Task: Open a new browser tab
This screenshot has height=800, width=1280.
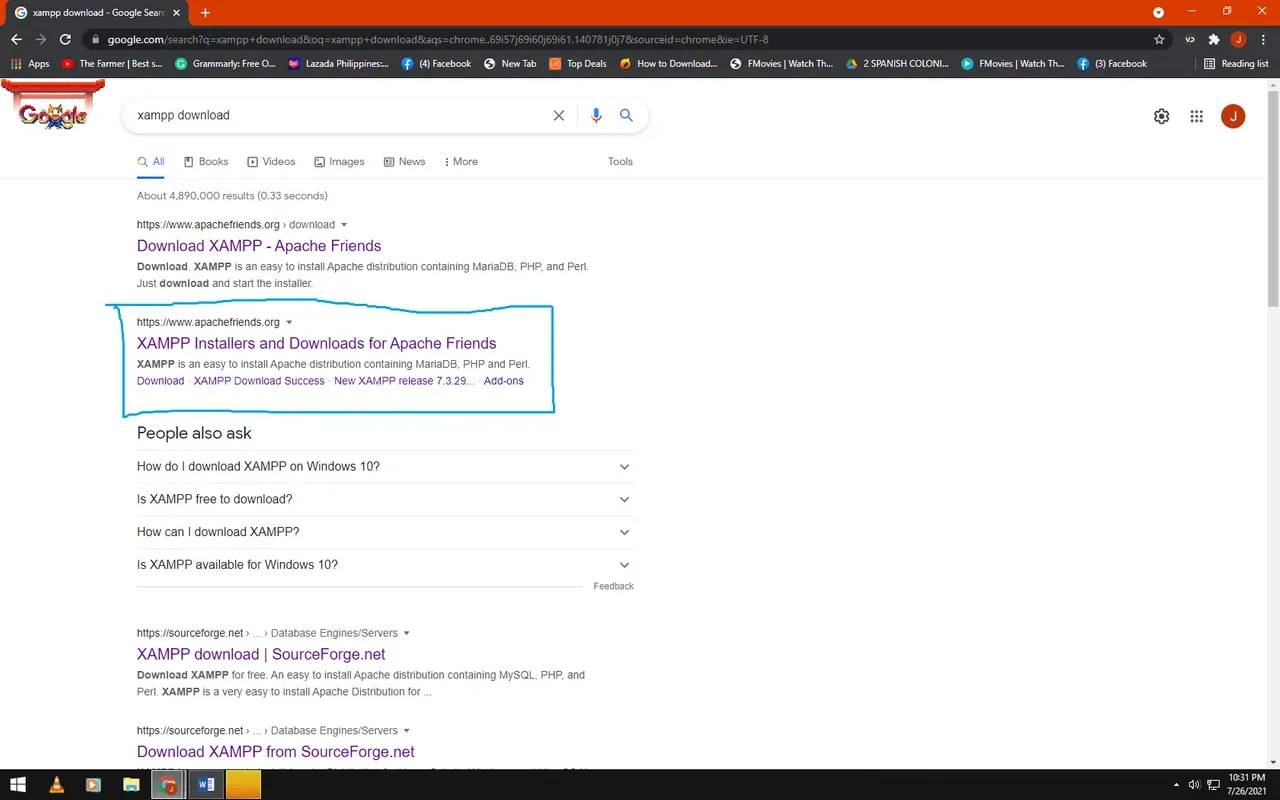Action: coord(205,12)
